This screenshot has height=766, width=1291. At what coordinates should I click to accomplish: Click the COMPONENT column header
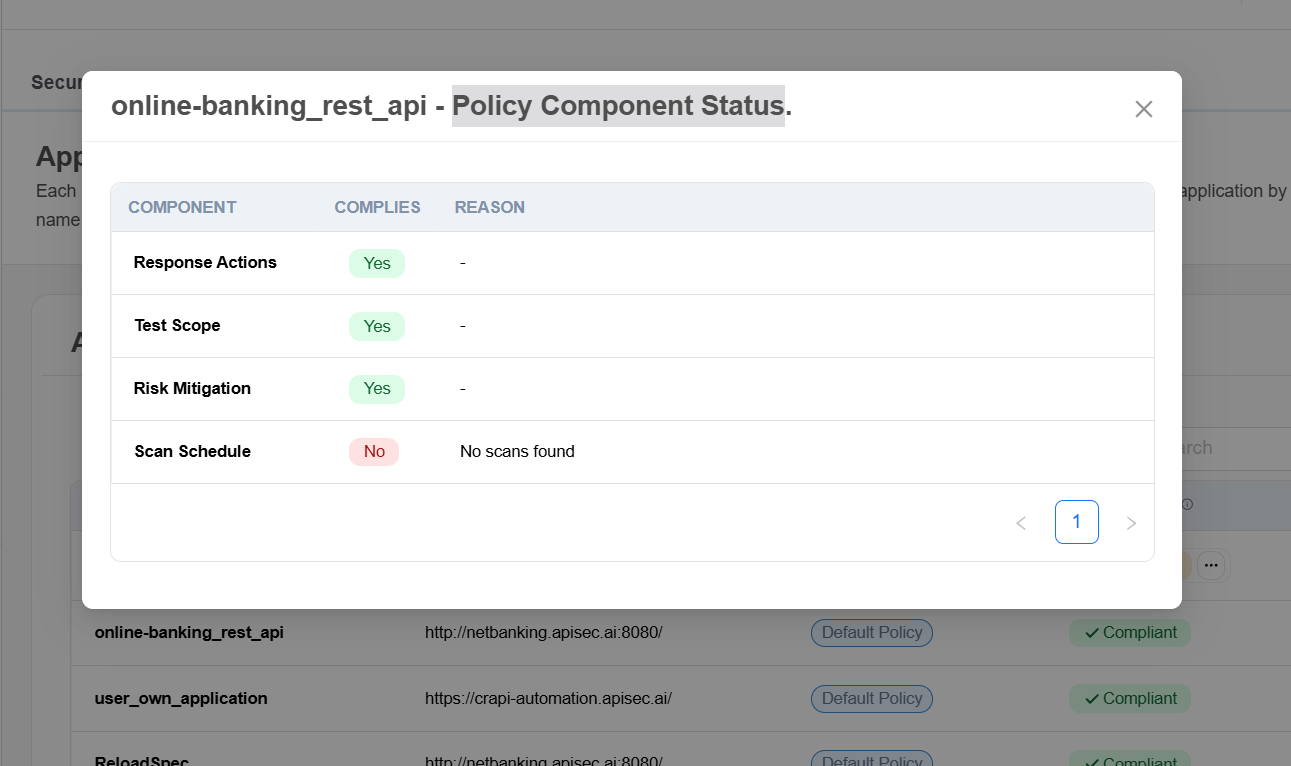point(182,208)
